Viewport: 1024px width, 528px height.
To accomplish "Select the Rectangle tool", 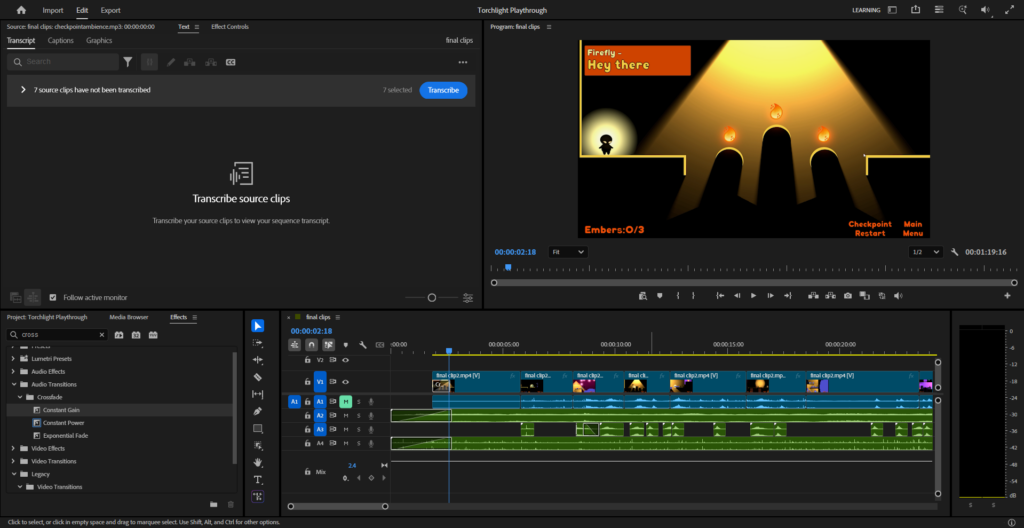I will coord(257,429).
